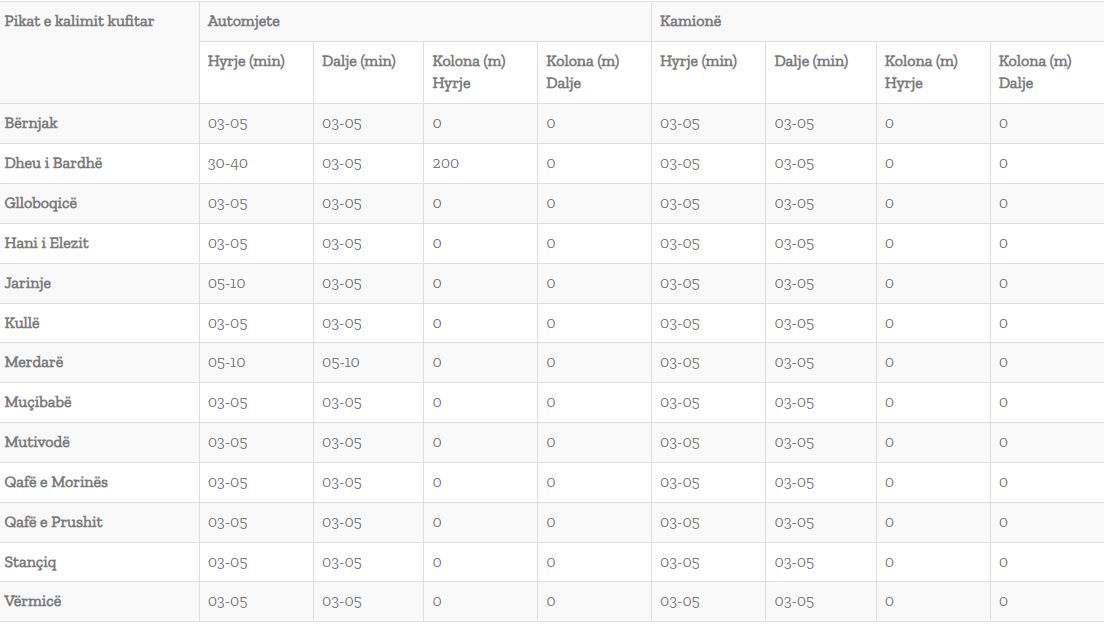
Task: Select the Automjete column group header
Action: [x=244, y=21]
